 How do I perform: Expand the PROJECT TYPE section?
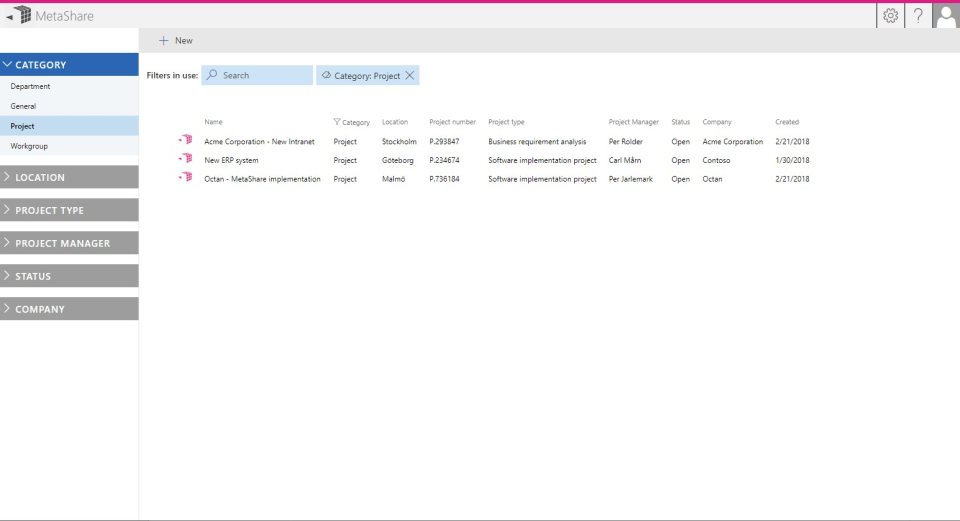point(69,210)
